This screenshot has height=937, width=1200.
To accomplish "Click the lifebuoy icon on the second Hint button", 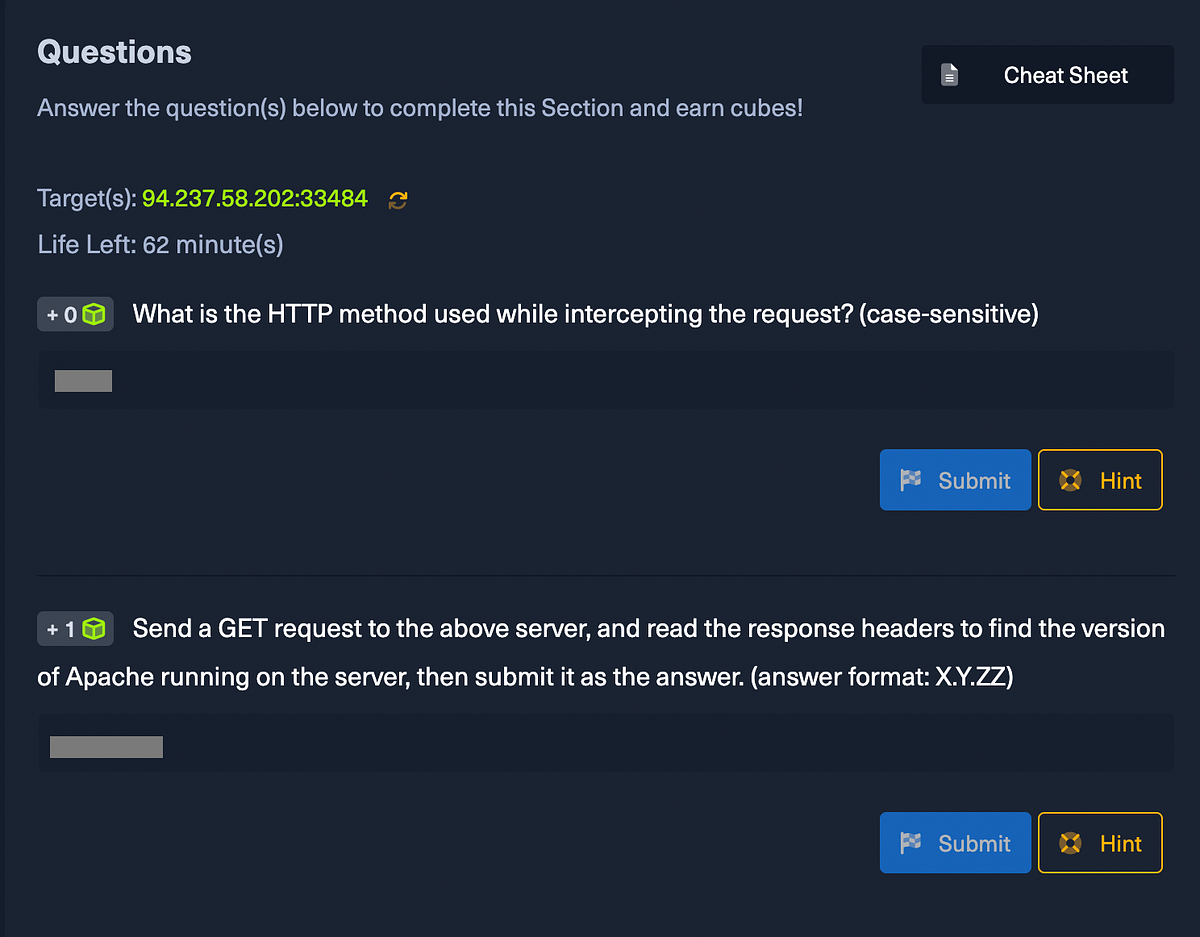I will [1070, 842].
